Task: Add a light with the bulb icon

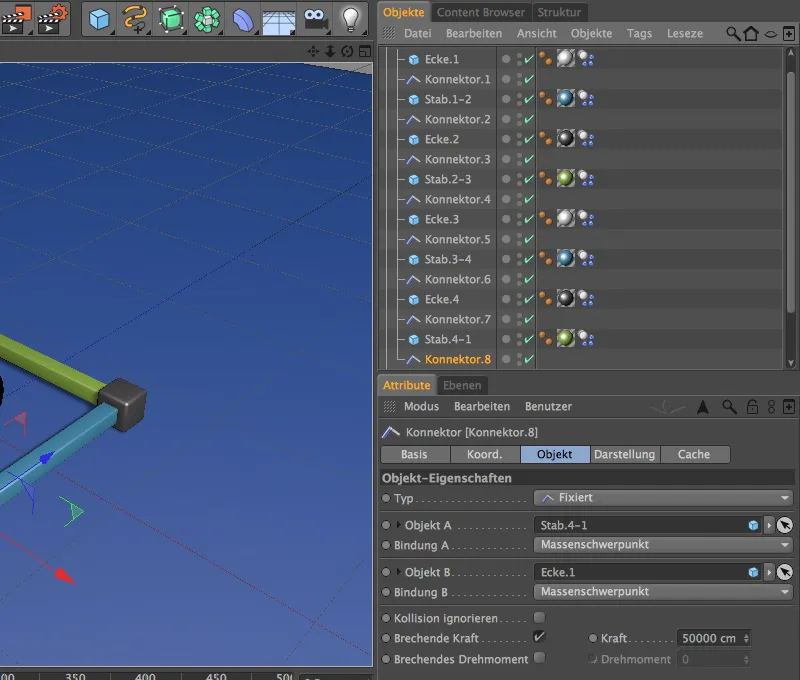Action: tap(351, 19)
